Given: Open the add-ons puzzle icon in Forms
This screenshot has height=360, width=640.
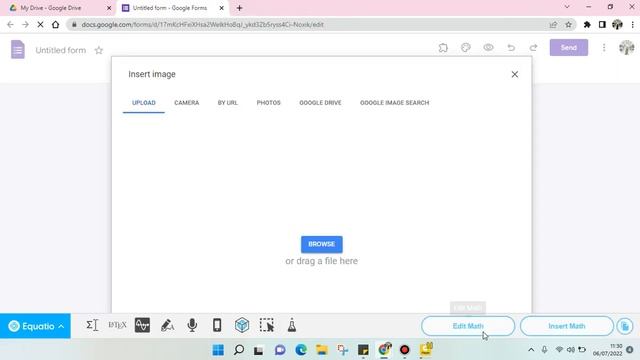Looking at the screenshot, I should click(443, 48).
